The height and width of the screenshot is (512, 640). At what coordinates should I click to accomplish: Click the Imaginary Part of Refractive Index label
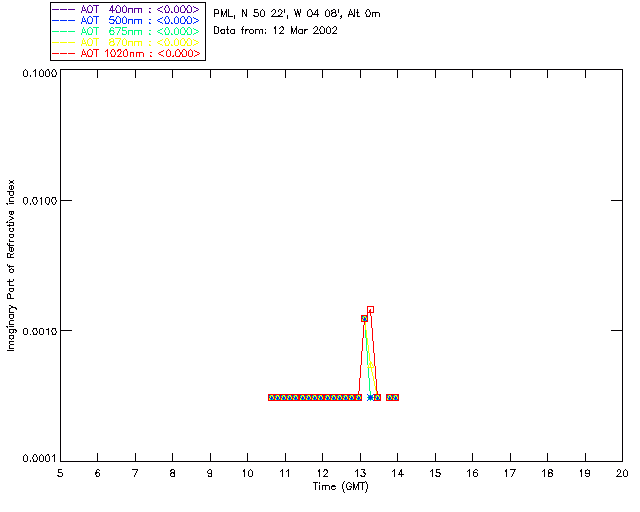[11, 265]
